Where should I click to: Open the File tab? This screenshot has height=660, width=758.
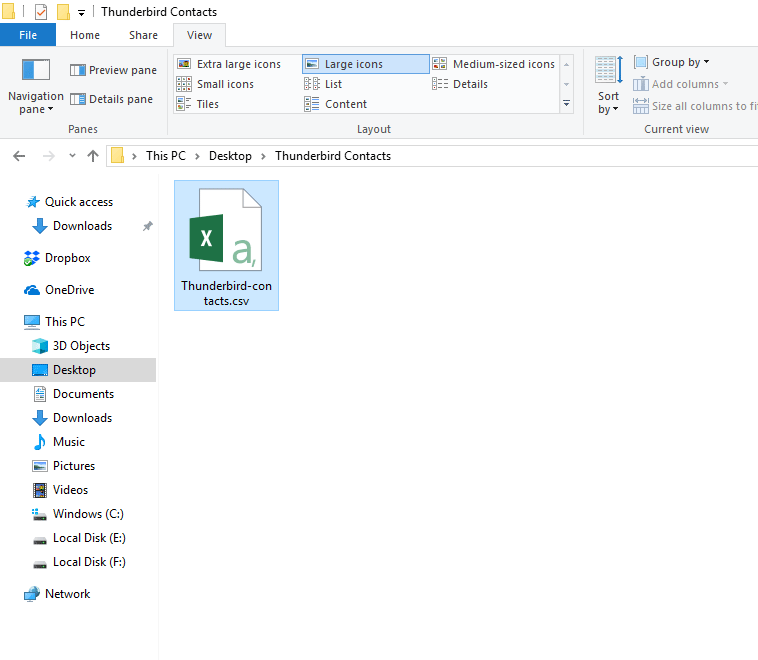(28, 35)
